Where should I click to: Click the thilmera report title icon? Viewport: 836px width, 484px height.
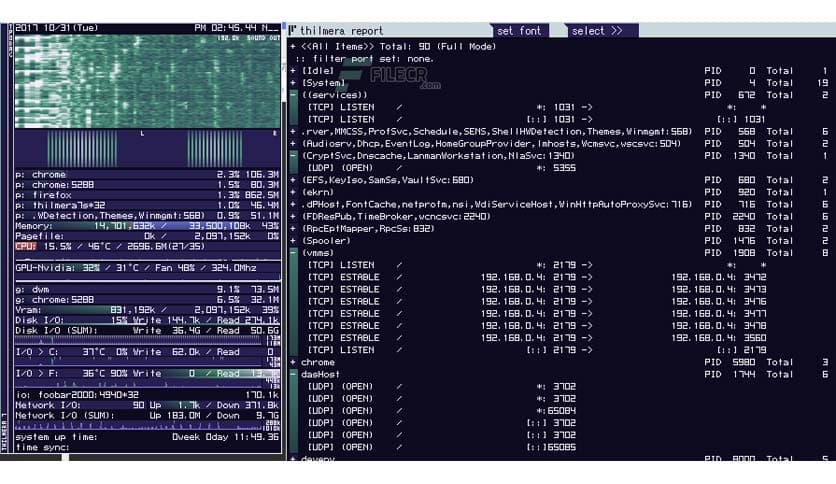291,31
